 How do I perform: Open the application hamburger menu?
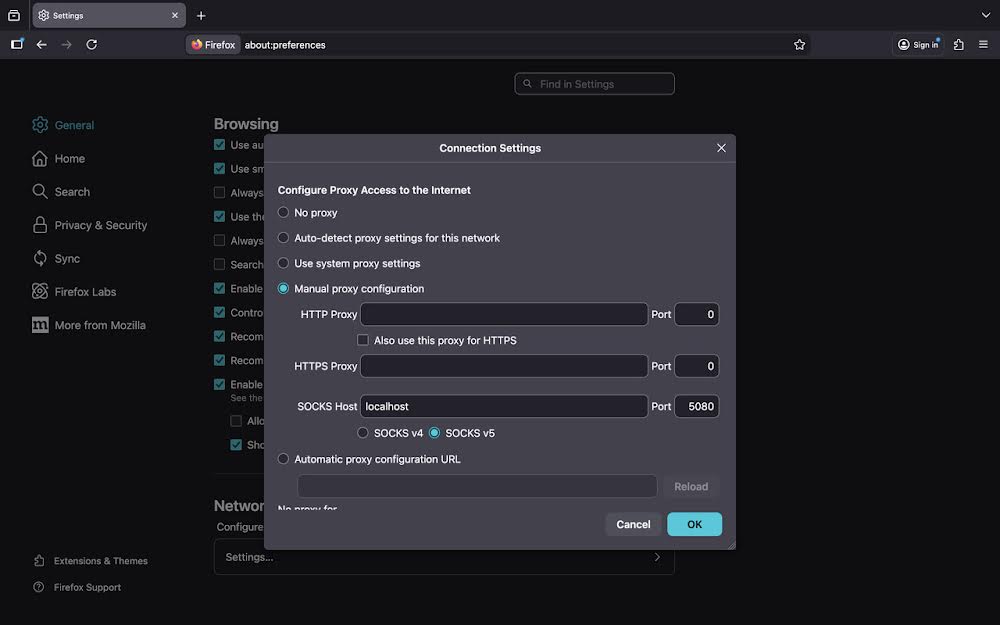(984, 44)
